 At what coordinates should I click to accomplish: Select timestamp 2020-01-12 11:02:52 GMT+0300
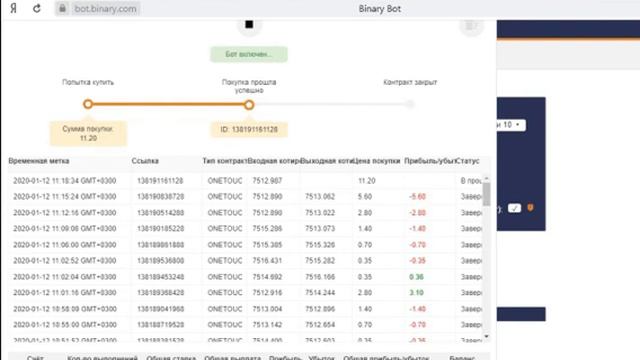pos(64,260)
